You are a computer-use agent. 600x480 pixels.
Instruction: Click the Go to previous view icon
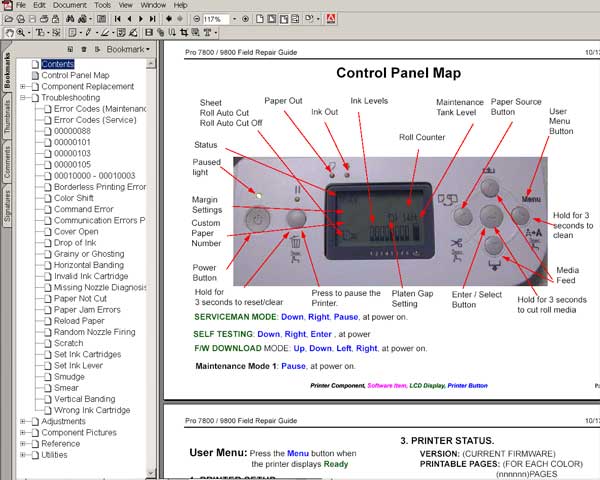coord(169,19)
